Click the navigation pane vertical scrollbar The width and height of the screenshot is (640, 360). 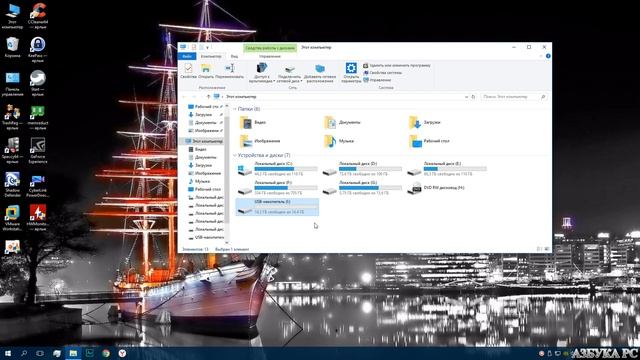coord(227,171)
